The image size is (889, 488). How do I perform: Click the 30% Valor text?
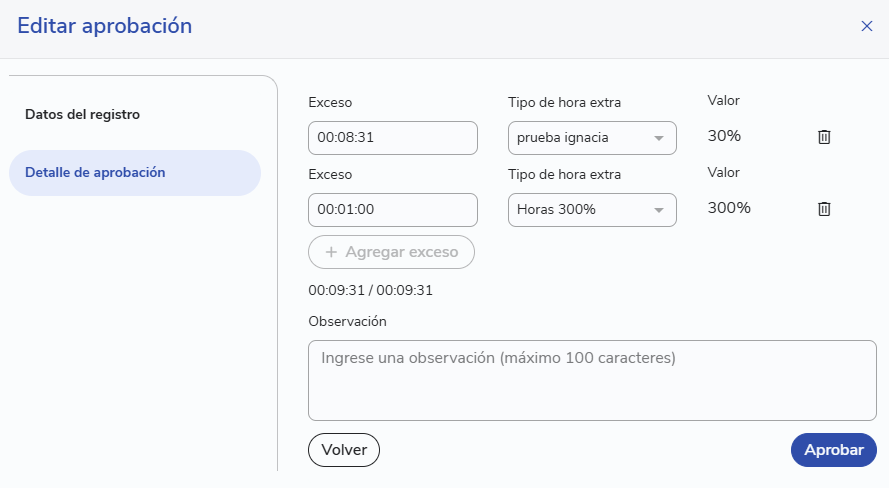pyautogui.click(x=724, y=136)
